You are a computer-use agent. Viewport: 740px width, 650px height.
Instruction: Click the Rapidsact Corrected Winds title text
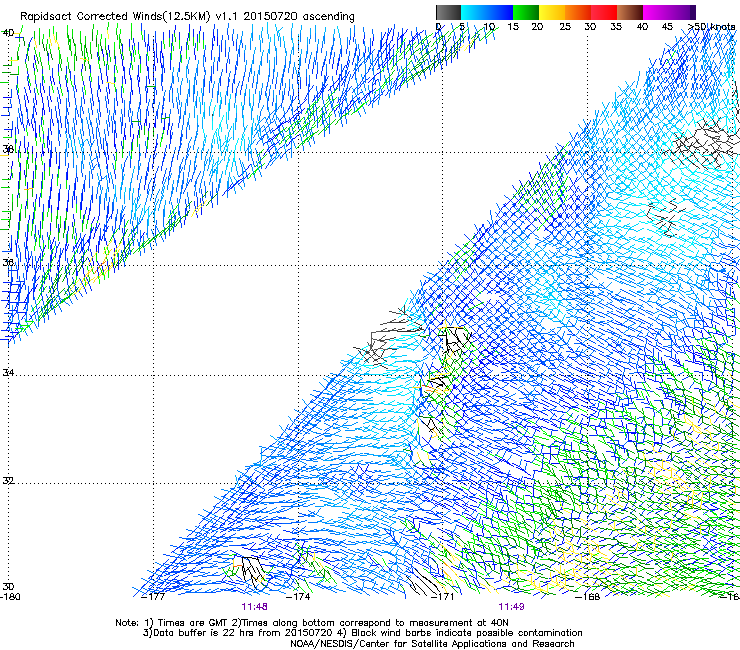tap(187, 16)
